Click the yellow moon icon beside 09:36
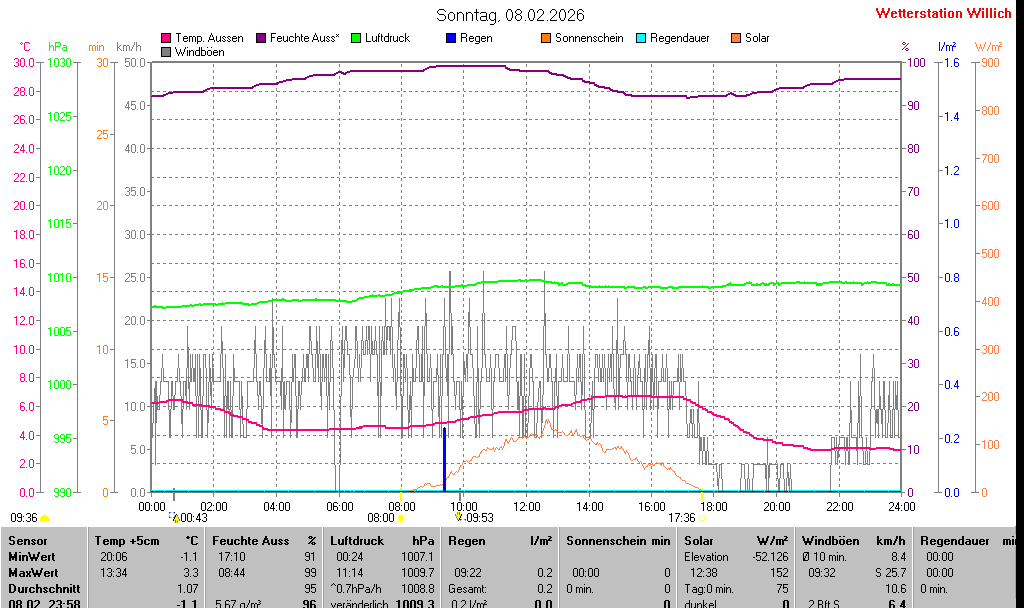1024x608 pixels. coord(44,518)
